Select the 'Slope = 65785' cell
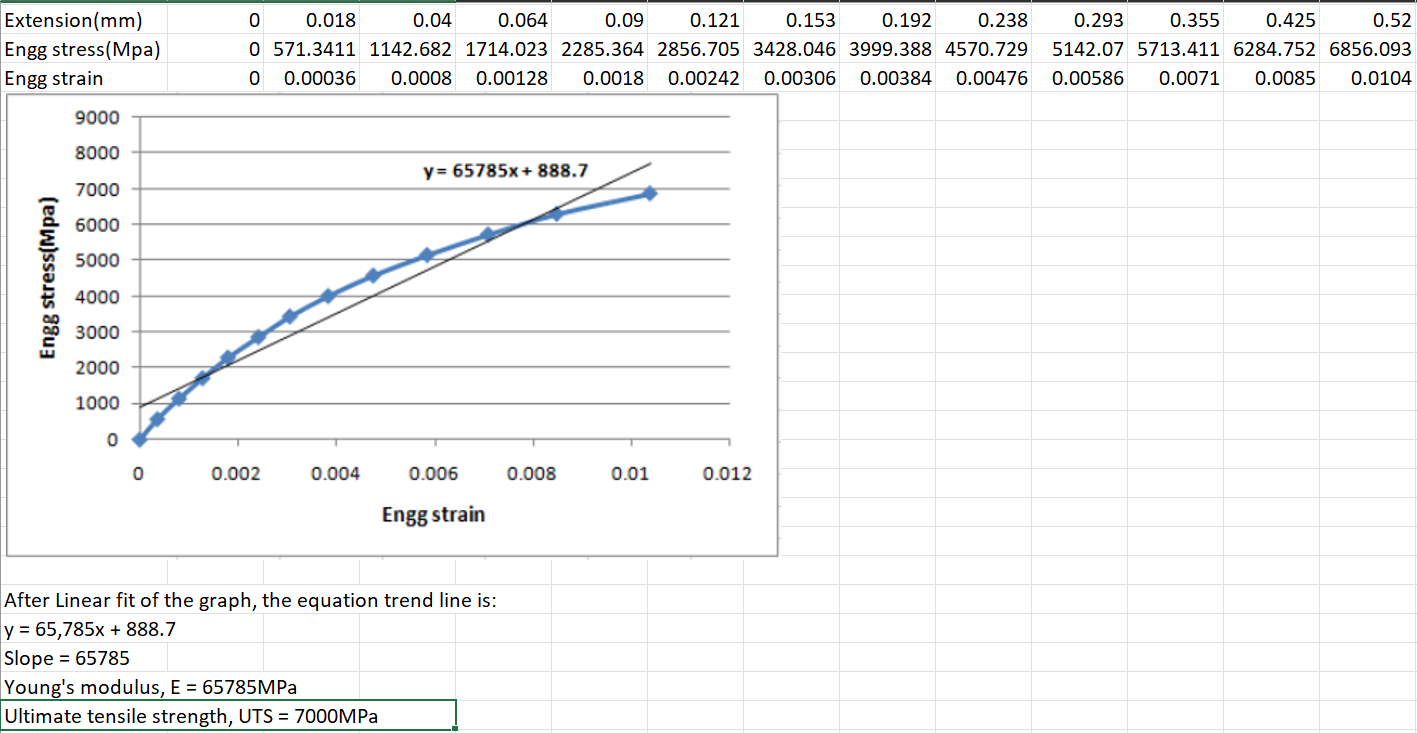1417x733 pixels. pyautogui.click(x=67, y=659)
